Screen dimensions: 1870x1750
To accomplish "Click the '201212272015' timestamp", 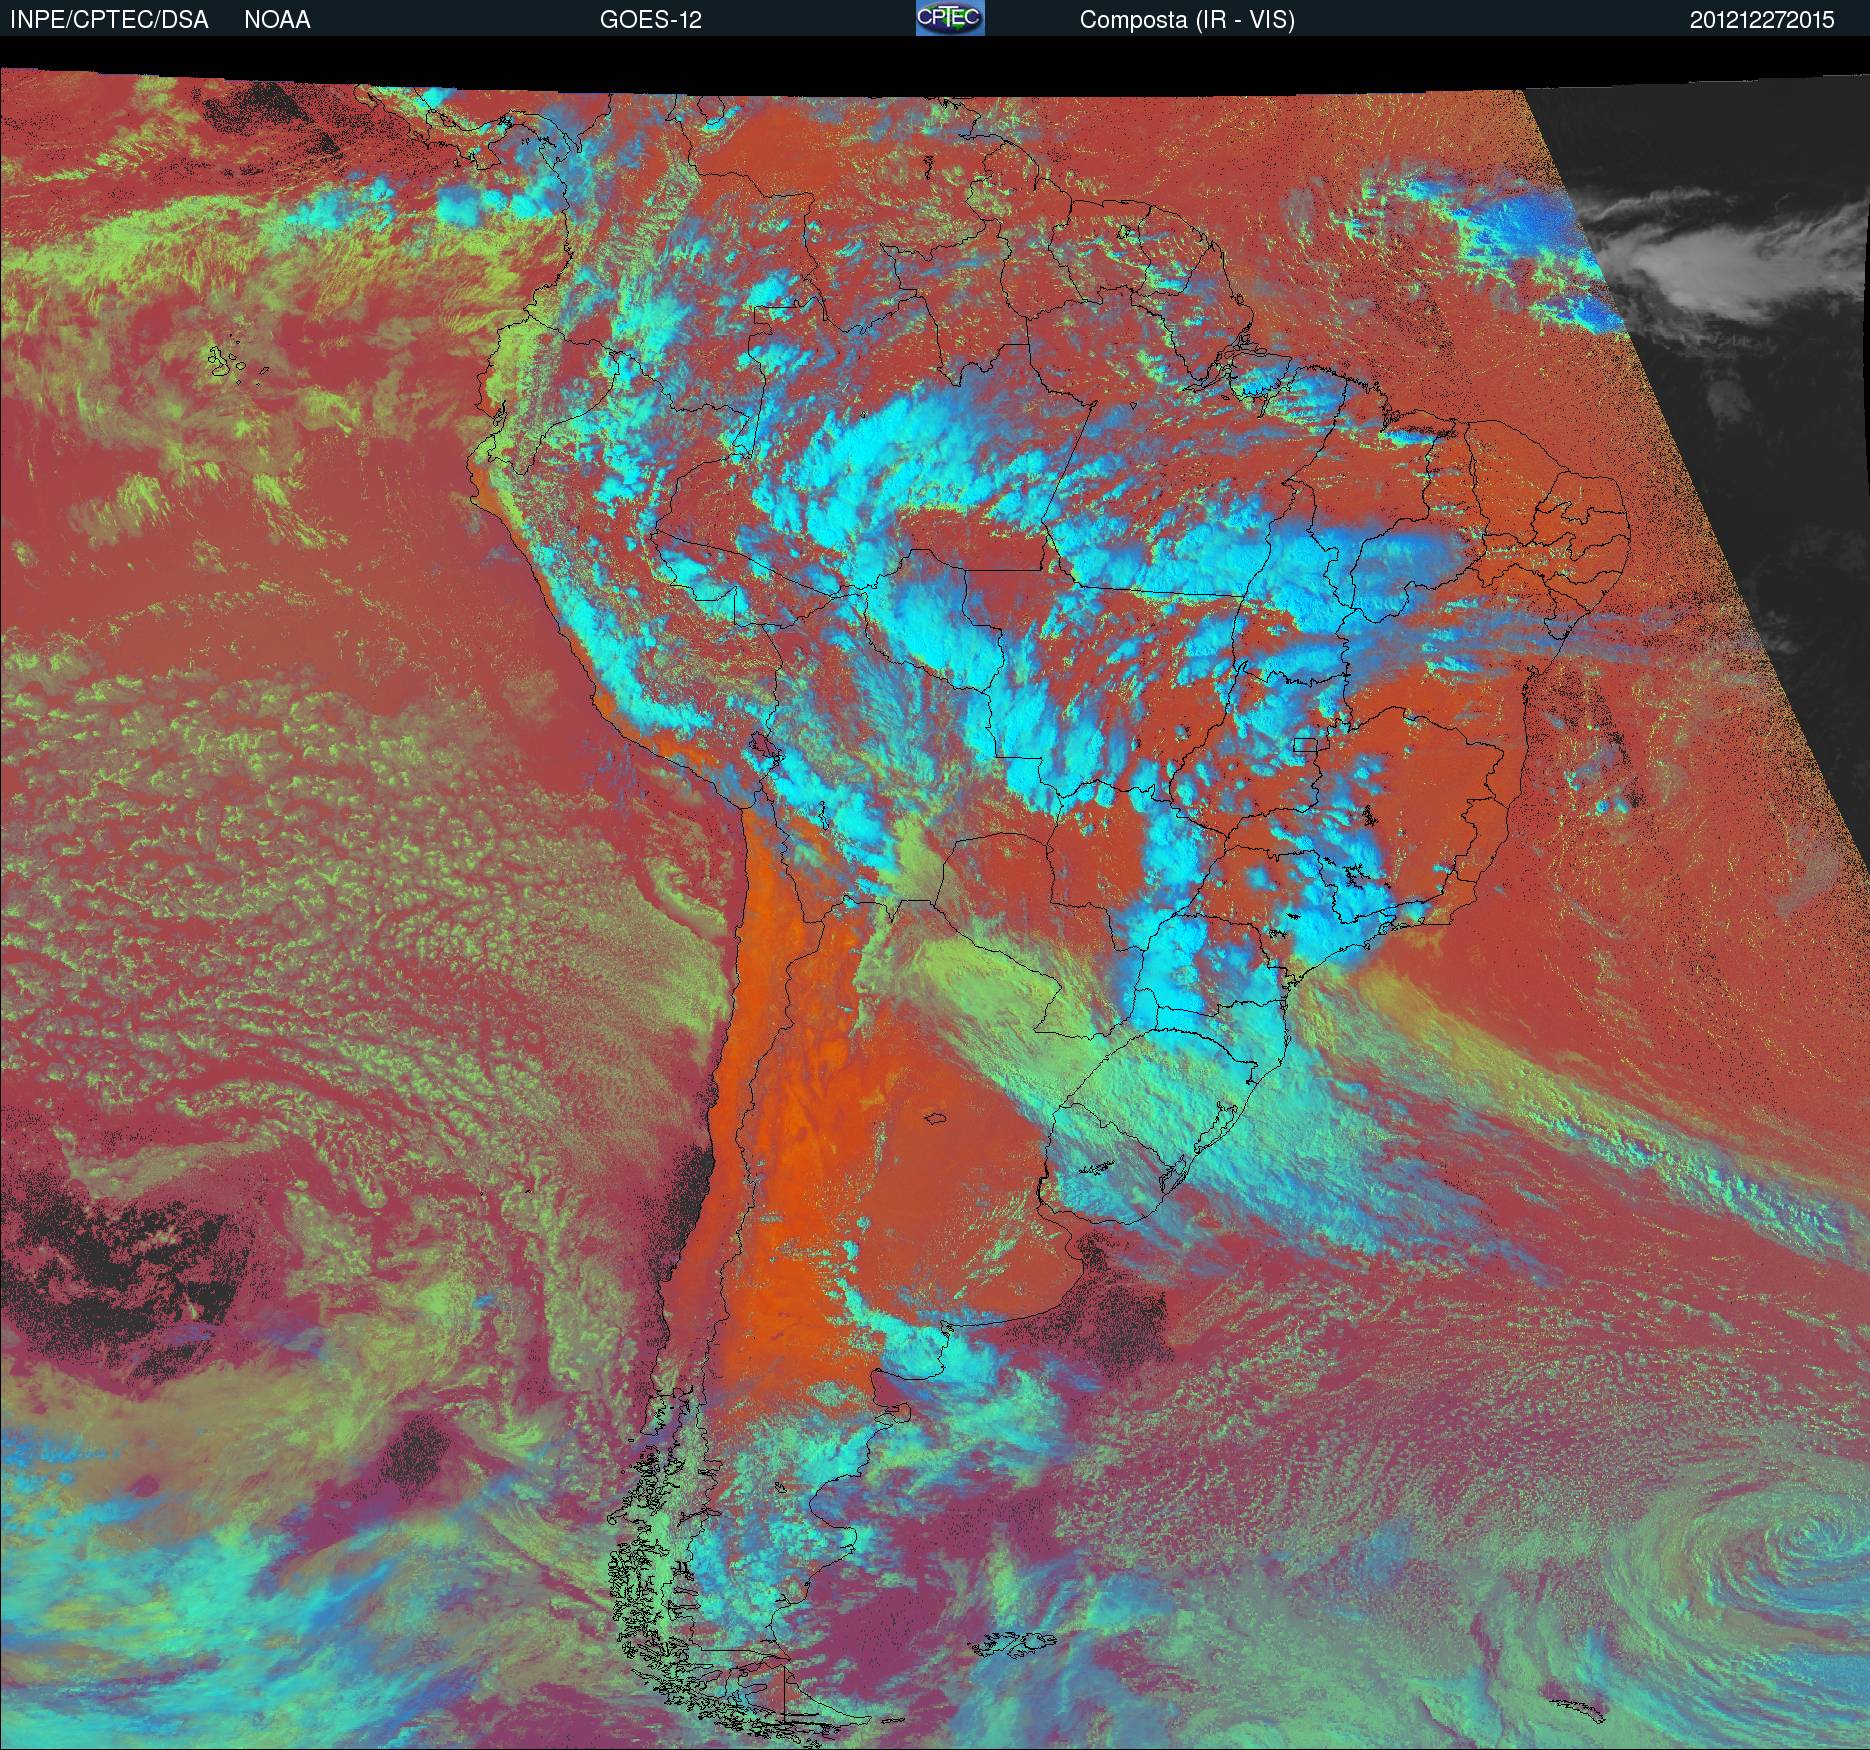I will tap(1762, 20).
